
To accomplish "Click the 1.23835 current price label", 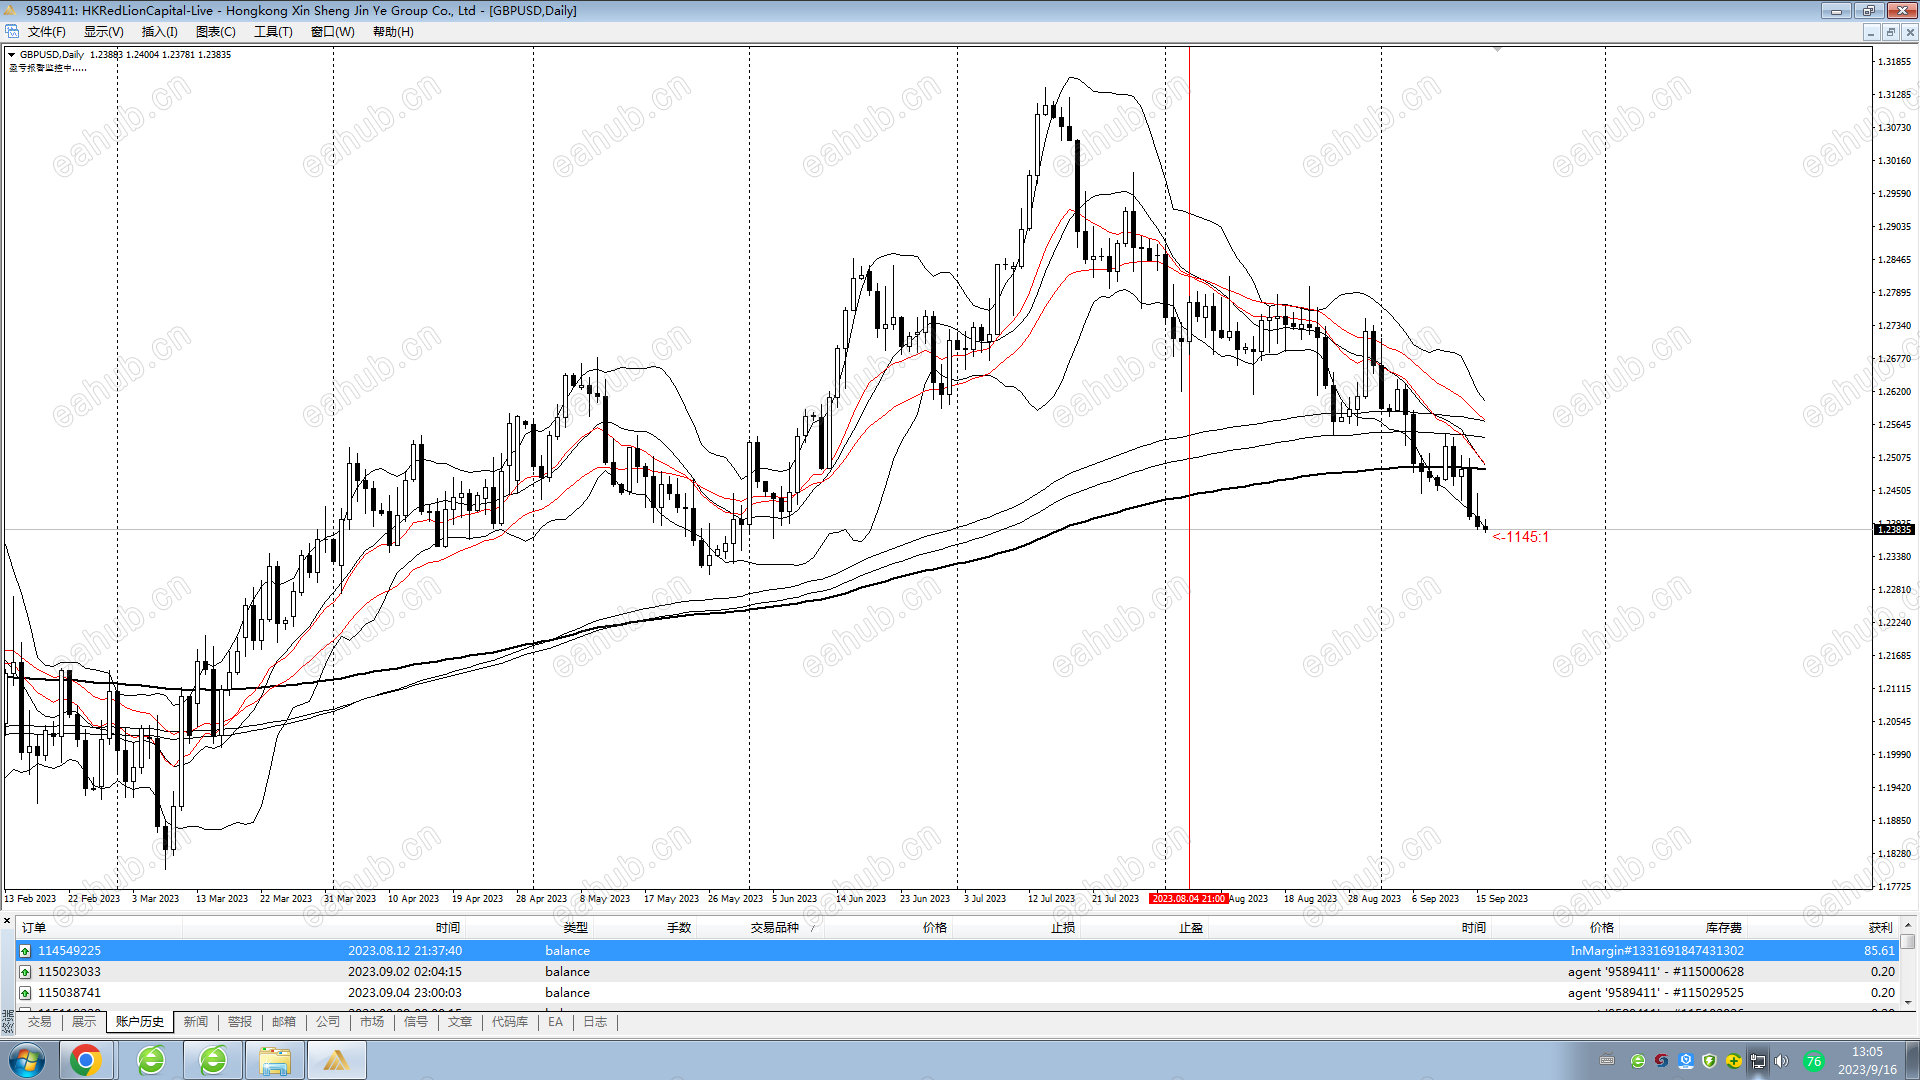I will 1894,529.
